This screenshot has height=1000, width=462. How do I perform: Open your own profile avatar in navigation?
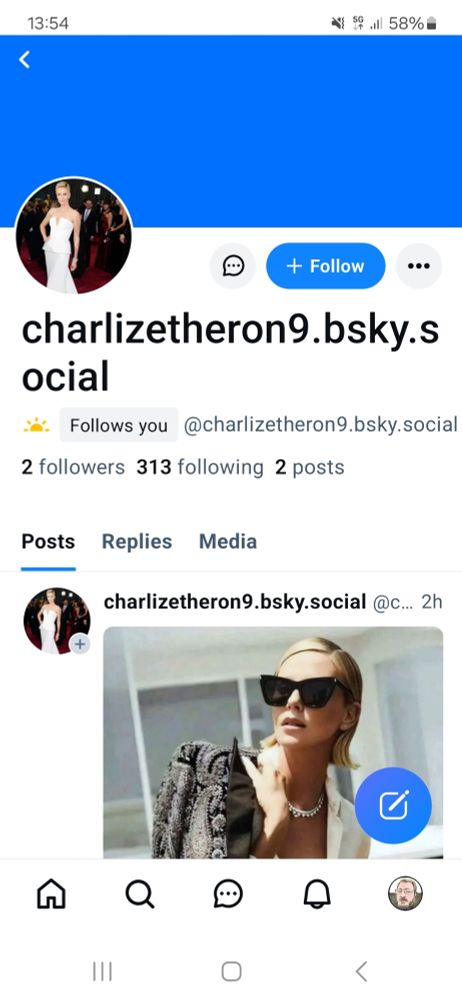coord(406,893)
